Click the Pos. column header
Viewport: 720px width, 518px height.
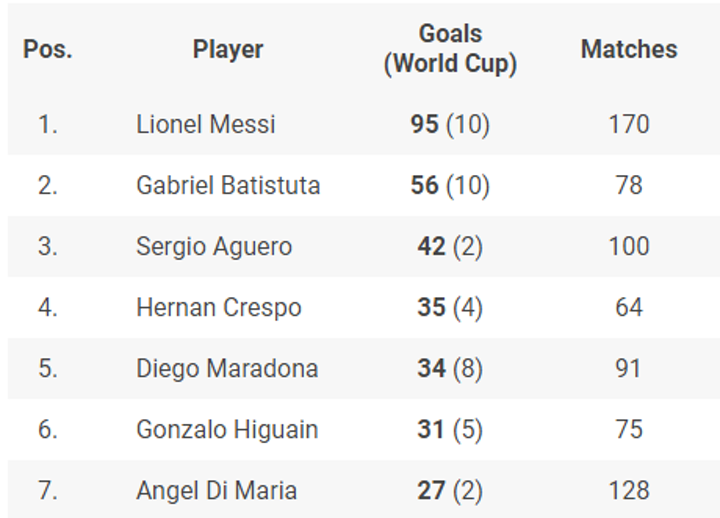click(x=48, y=49)
